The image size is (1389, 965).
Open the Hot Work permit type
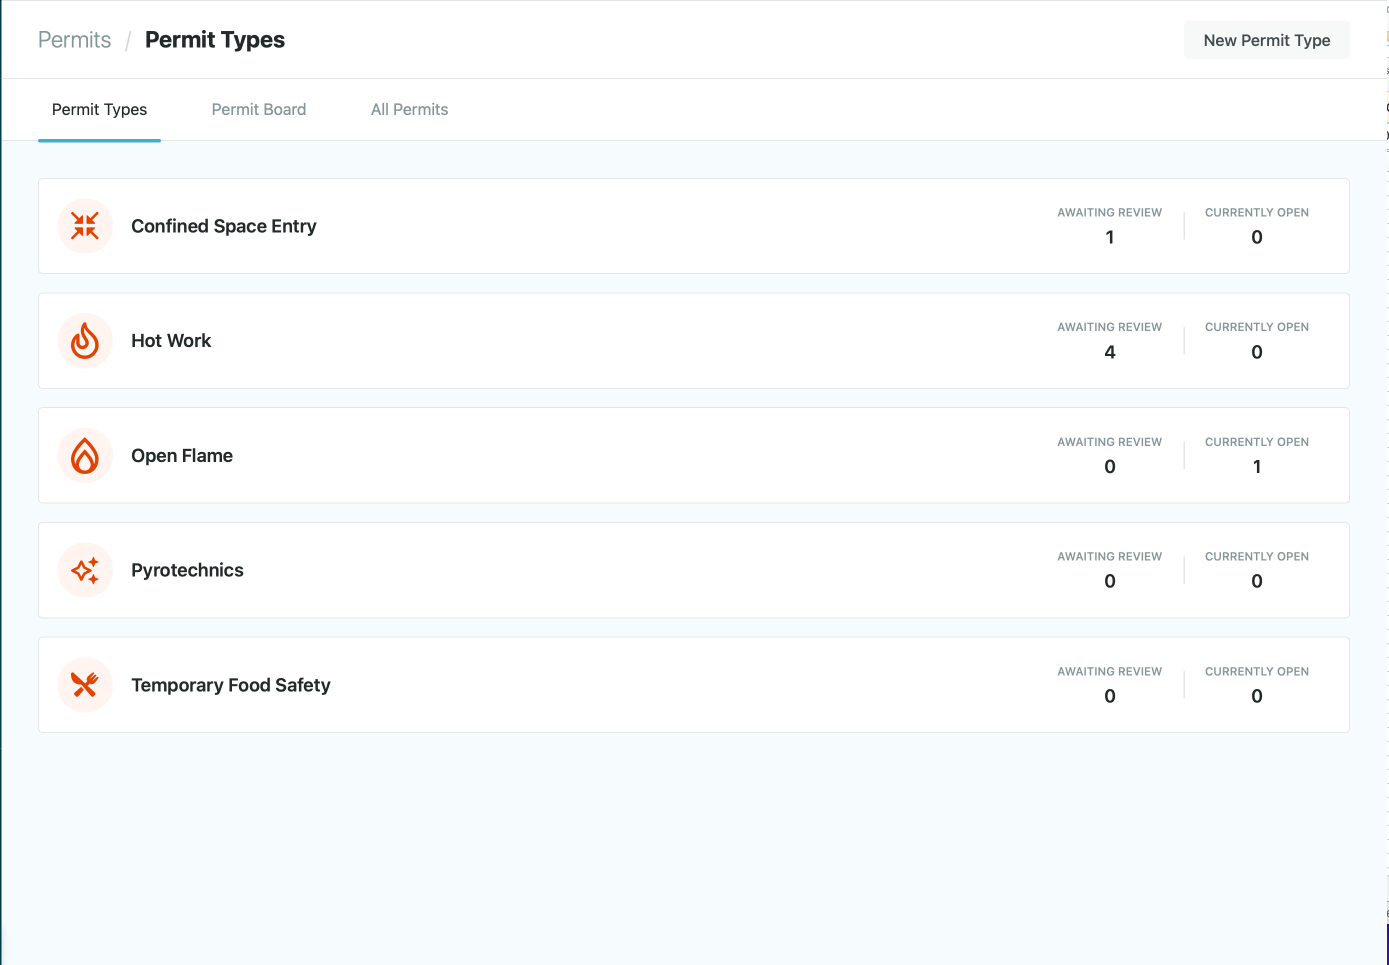click(171, 341)
